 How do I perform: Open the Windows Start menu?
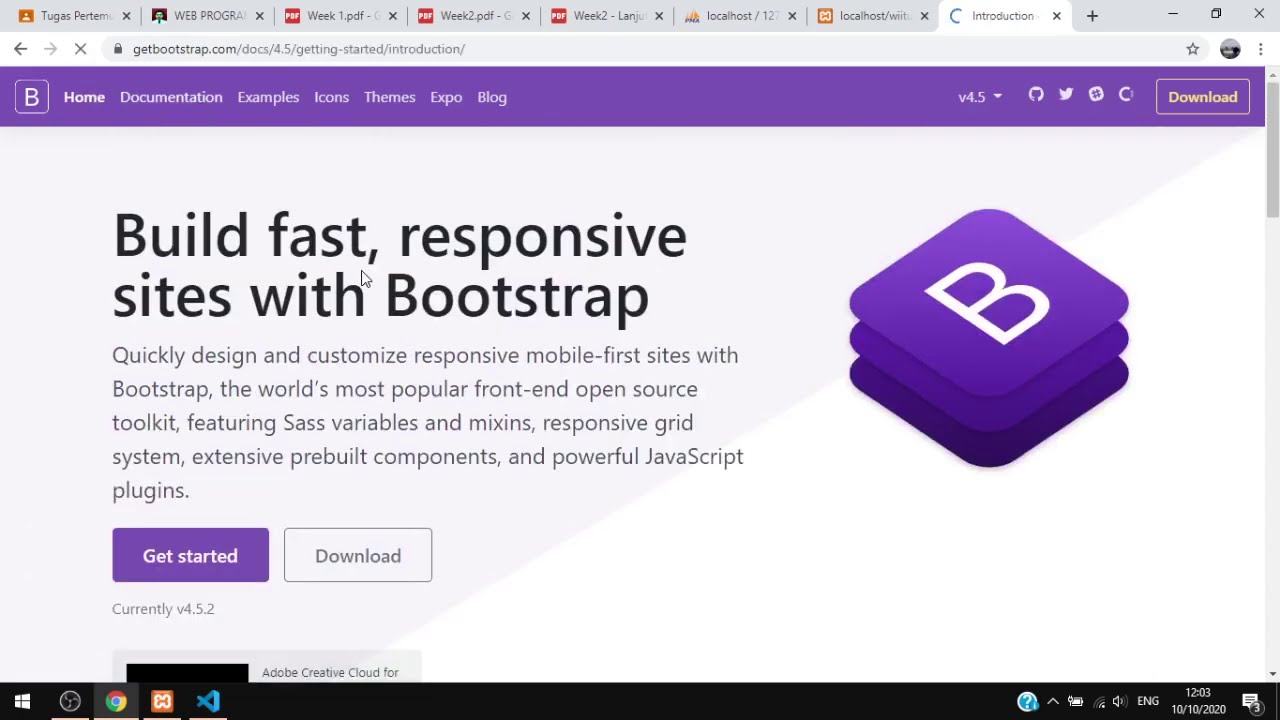(x=22, y=702)
